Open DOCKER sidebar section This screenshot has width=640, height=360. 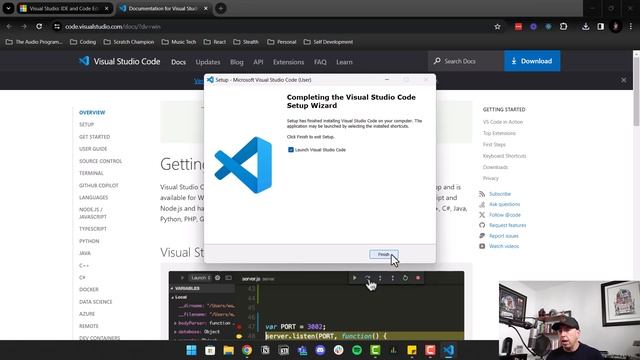coord(89,289)
